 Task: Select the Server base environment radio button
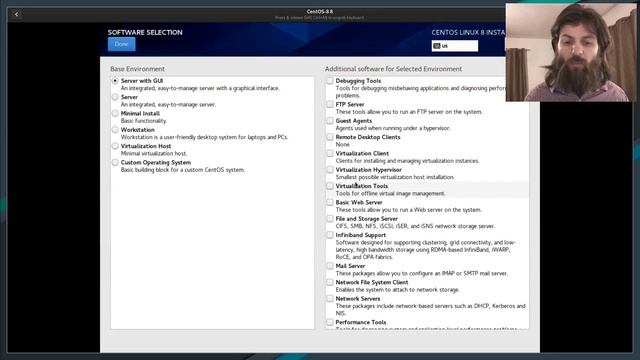coord(115,97)
